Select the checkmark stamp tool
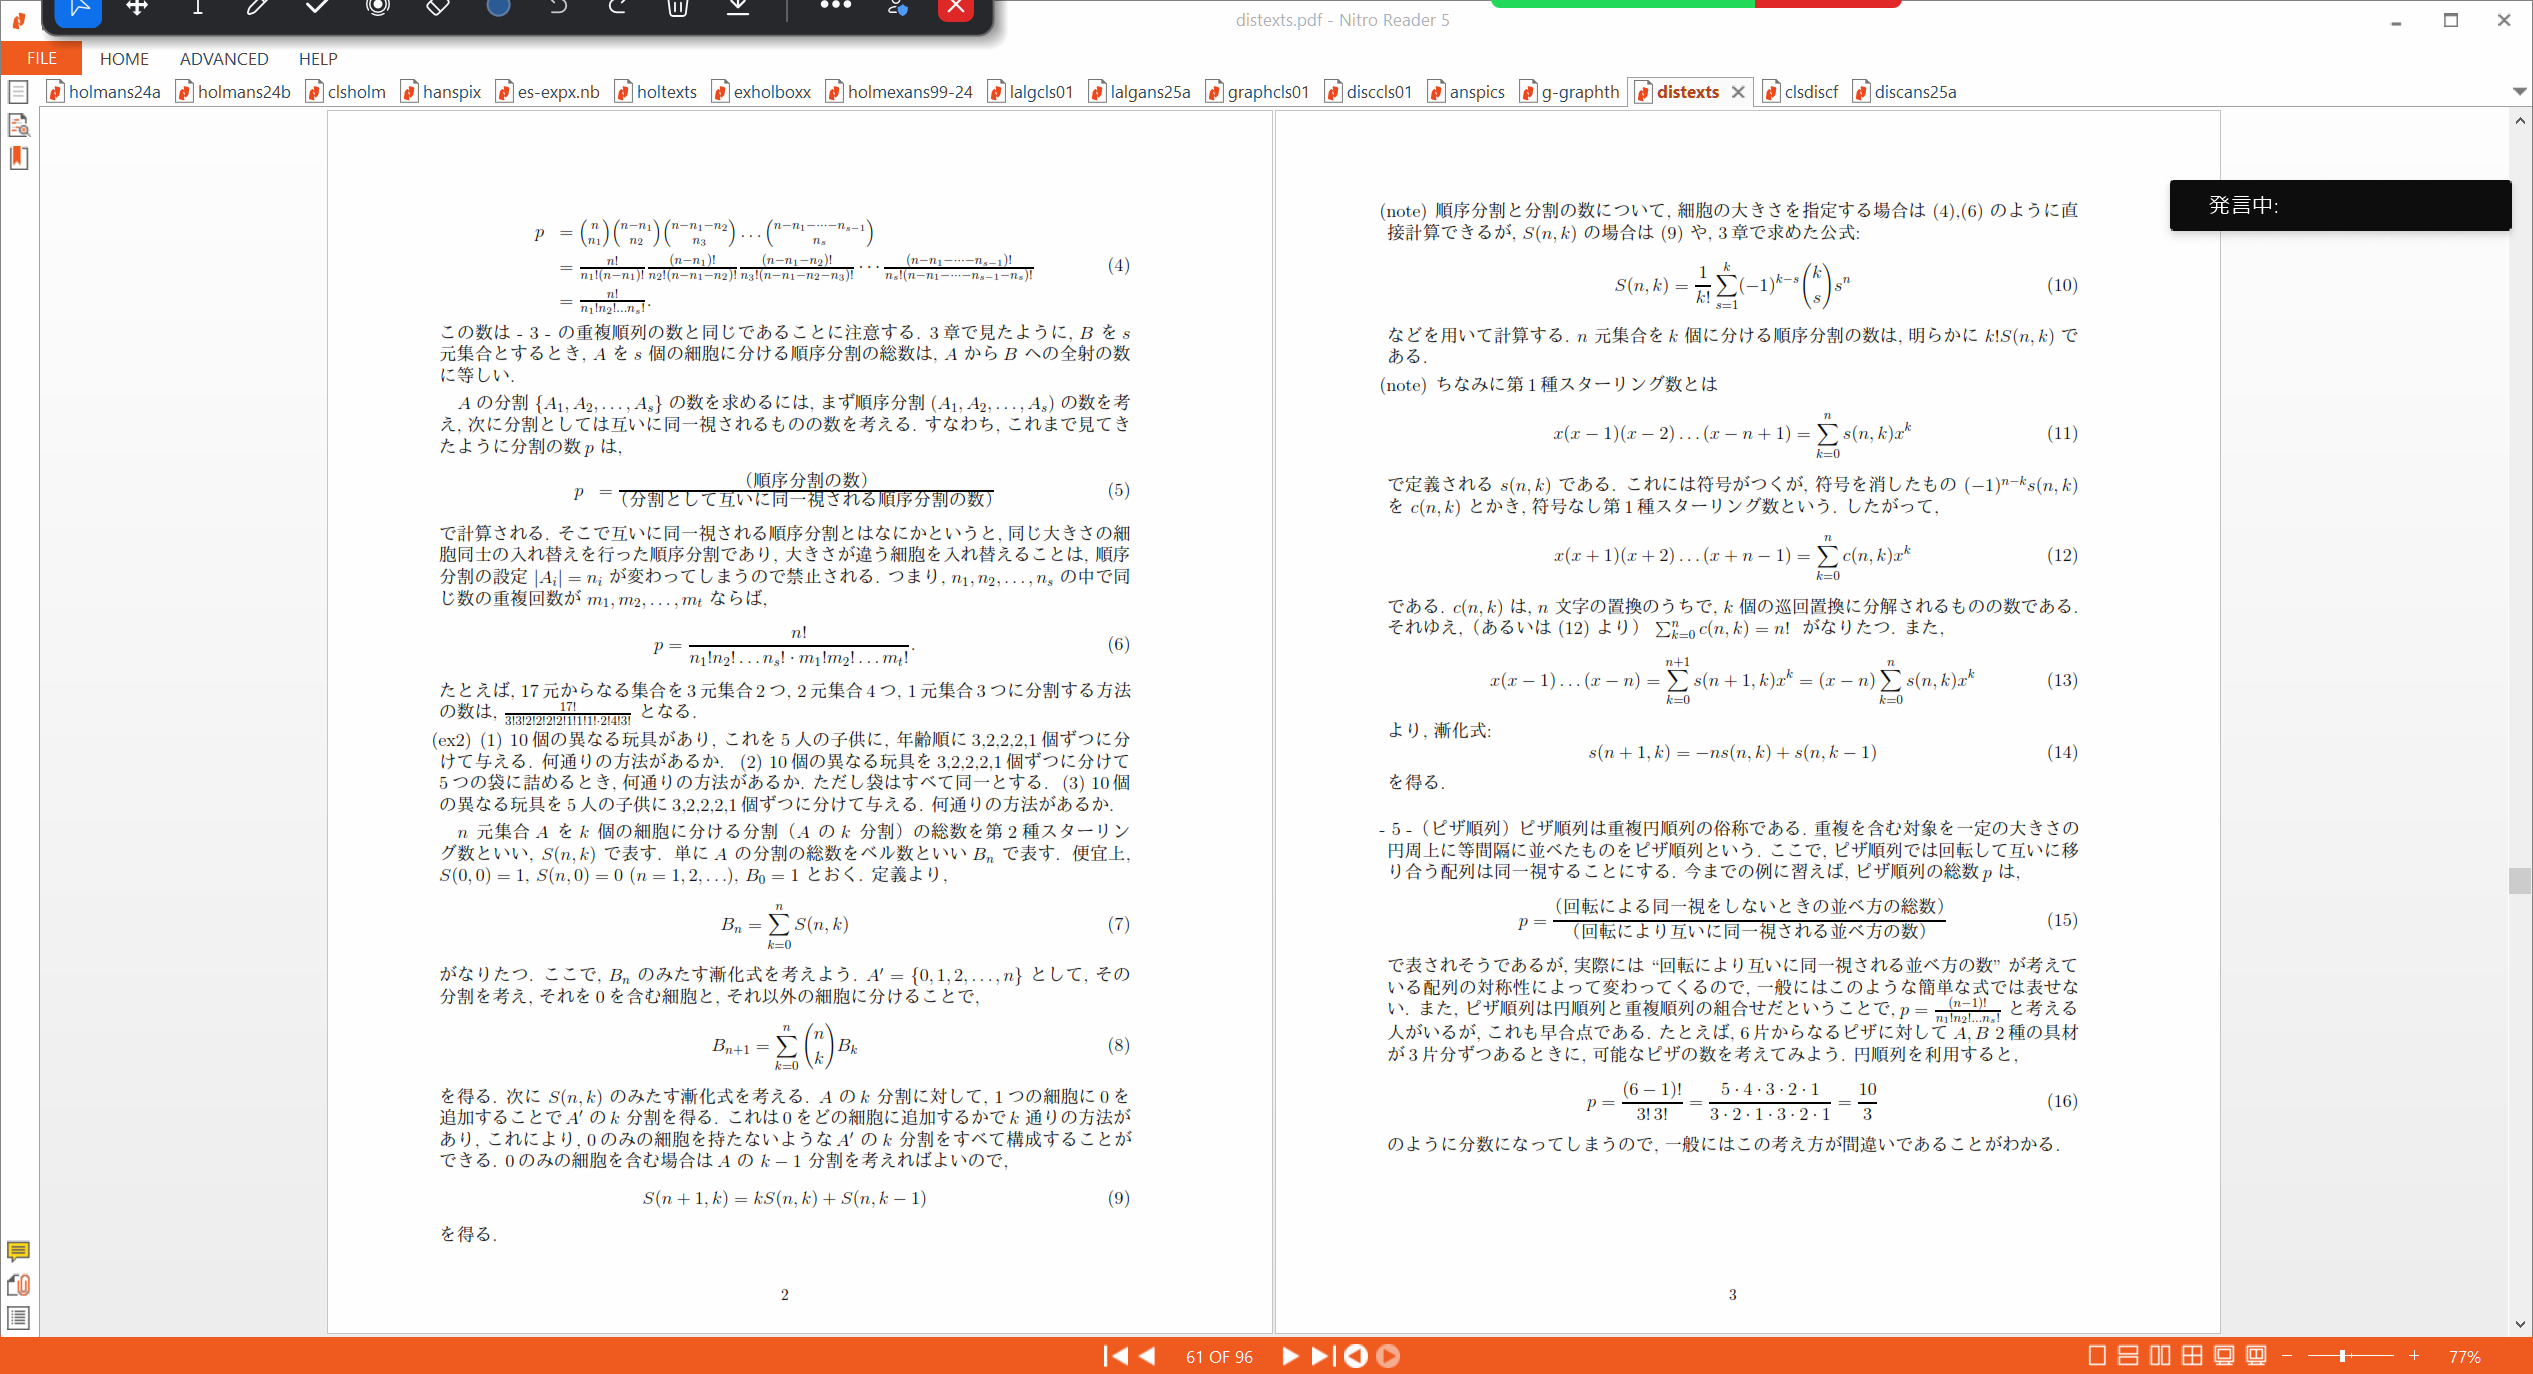 (x=317, y=8)
